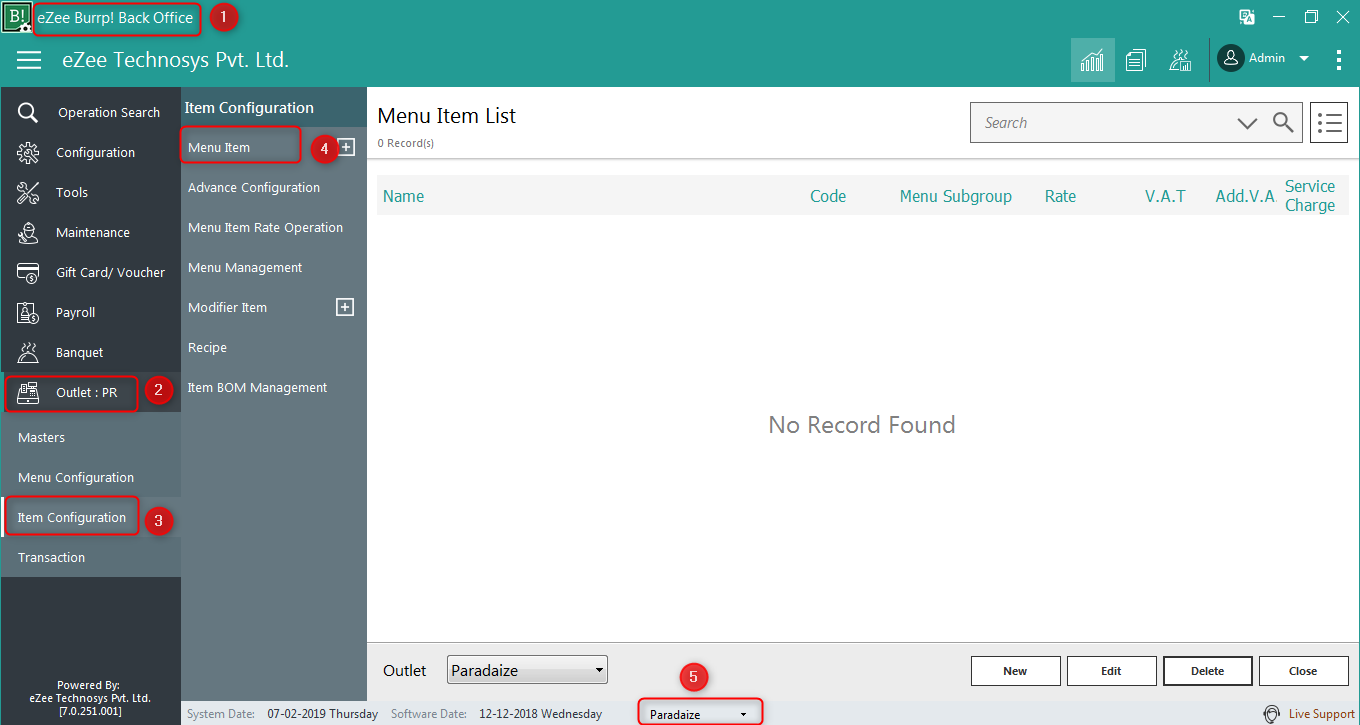Open the Maintenance sidebar section
The width and height of the screenshot is (1360, 725).
(90, 233)
